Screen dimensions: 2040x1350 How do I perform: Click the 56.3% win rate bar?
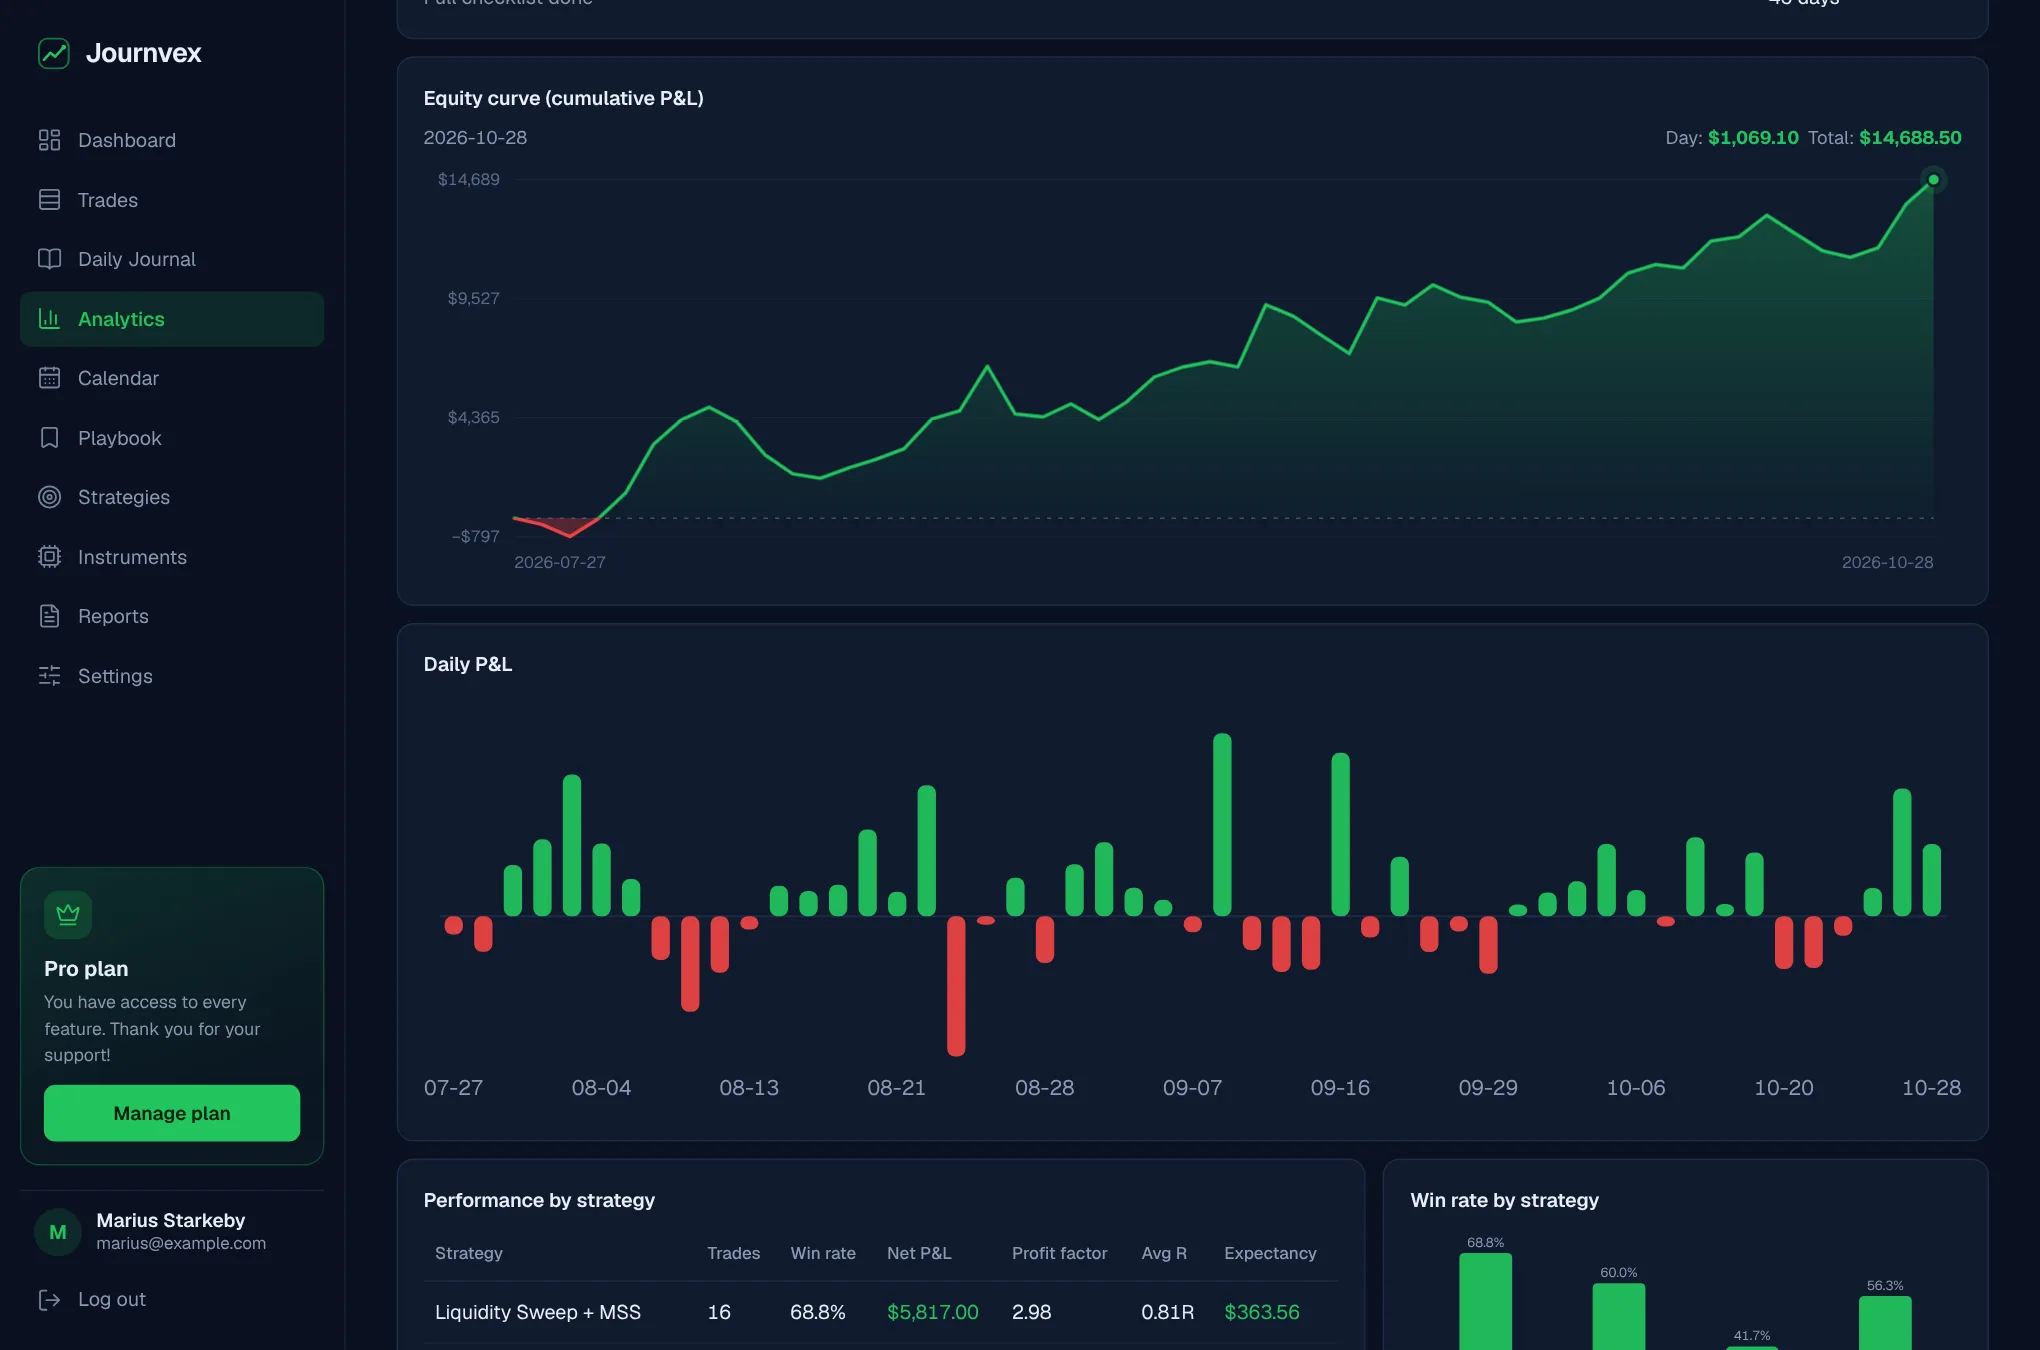coord(1885,1323)
